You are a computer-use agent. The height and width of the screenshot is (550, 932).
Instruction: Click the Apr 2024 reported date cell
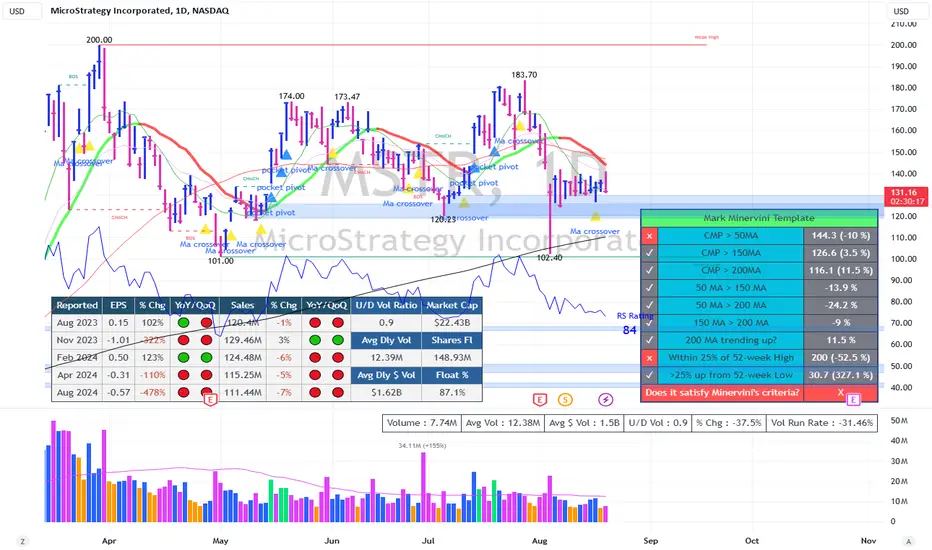pyautogui.click(x=77, y=375)
